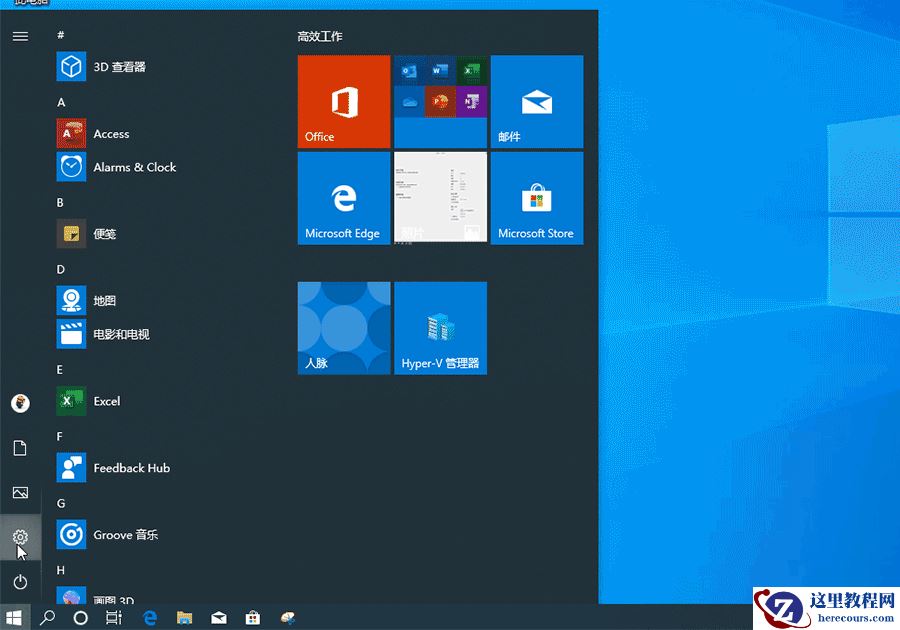
Task: Click the Windows Start button
Action: (14, 617)
